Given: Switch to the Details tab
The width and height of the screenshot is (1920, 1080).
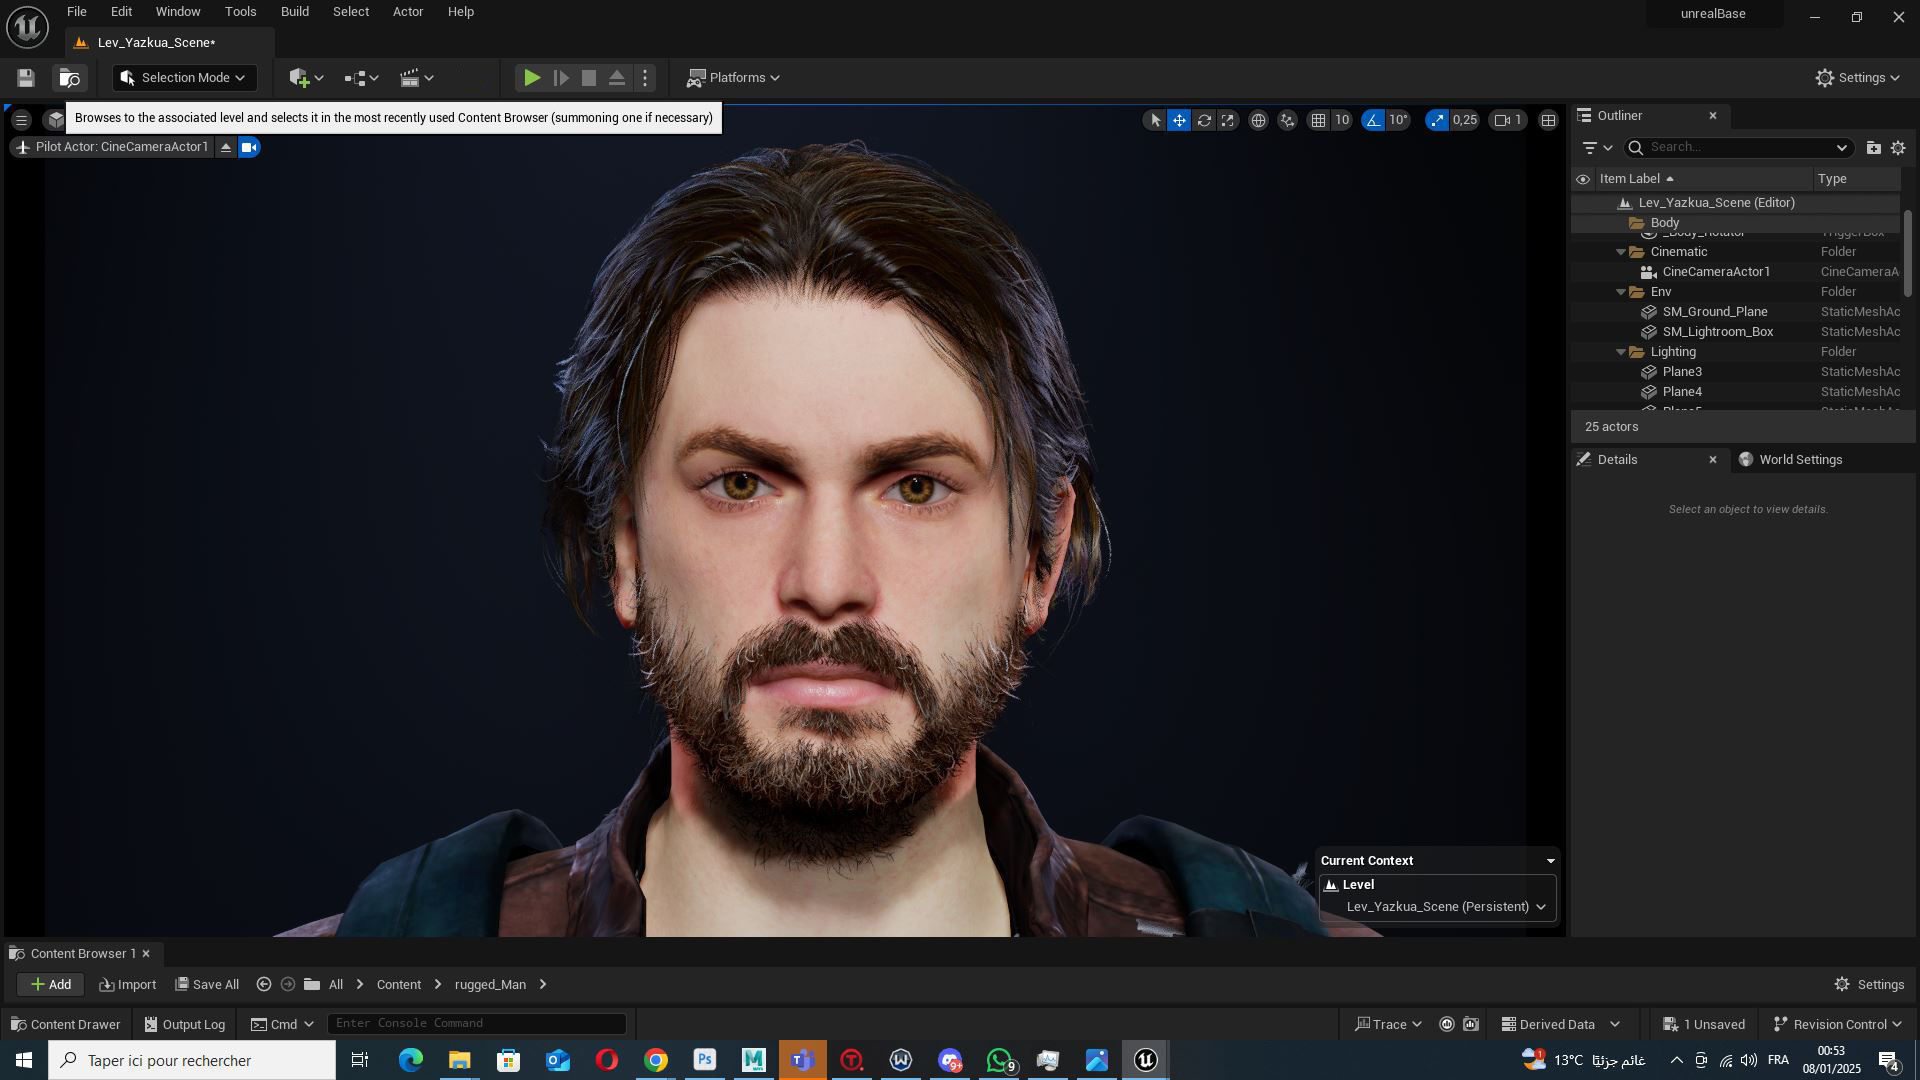Looking at the screenshot, I should pos(1617,460).
